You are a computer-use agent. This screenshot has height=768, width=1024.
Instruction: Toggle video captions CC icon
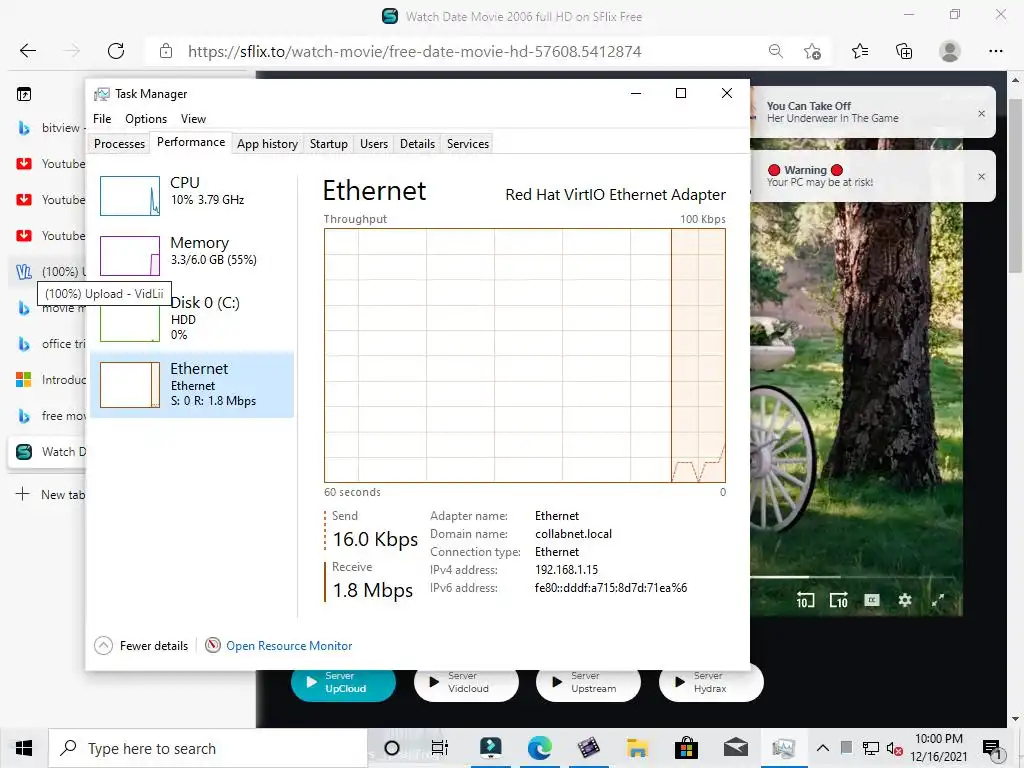click(x=872, y=600)
